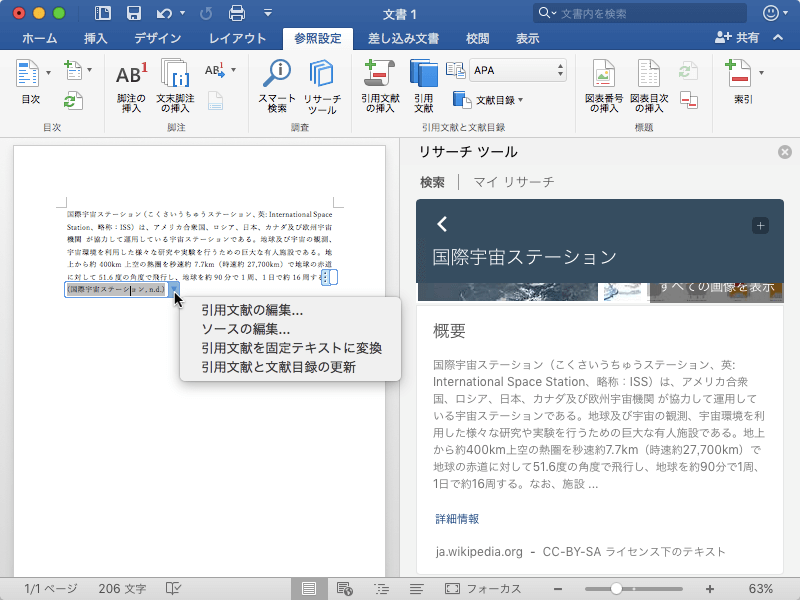Viewport: 800px width, 600px height.
Task: Go back with the Researcher back arrow
Action: [442, 224]
